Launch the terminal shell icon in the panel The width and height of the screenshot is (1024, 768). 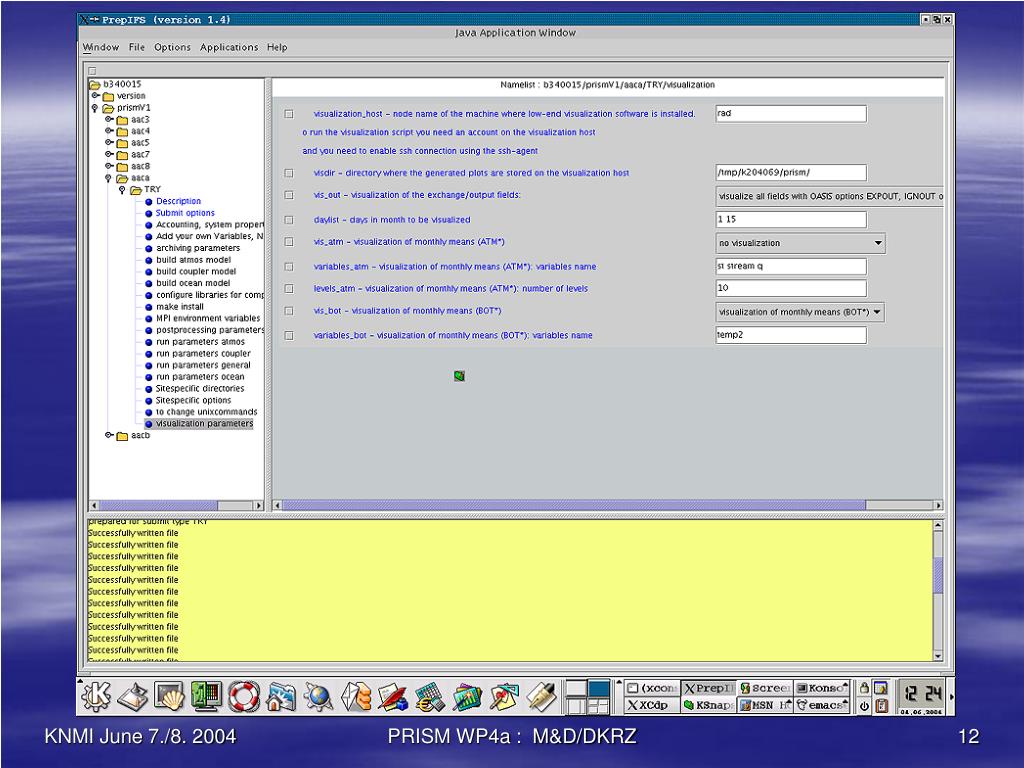point(168,697)
